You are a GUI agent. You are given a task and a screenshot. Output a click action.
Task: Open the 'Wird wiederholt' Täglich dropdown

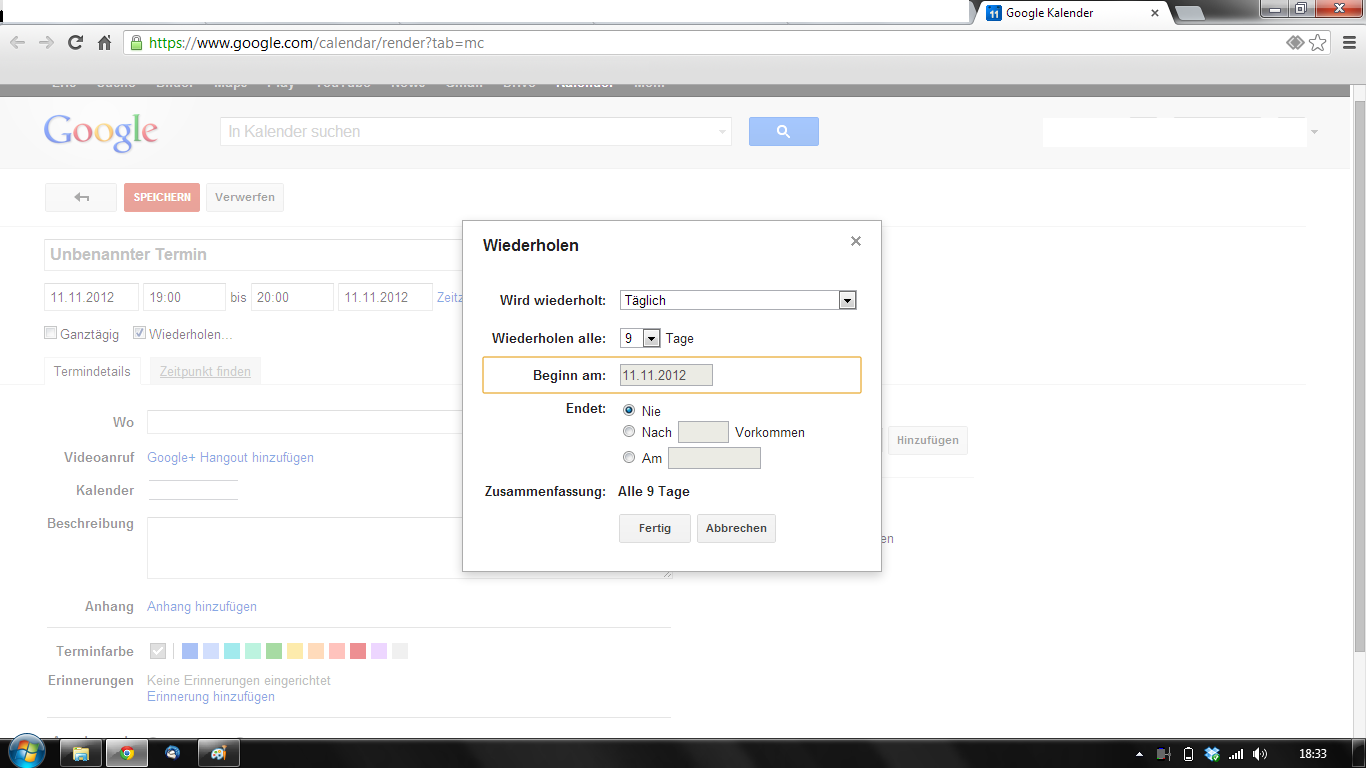(x=738, y=300)
